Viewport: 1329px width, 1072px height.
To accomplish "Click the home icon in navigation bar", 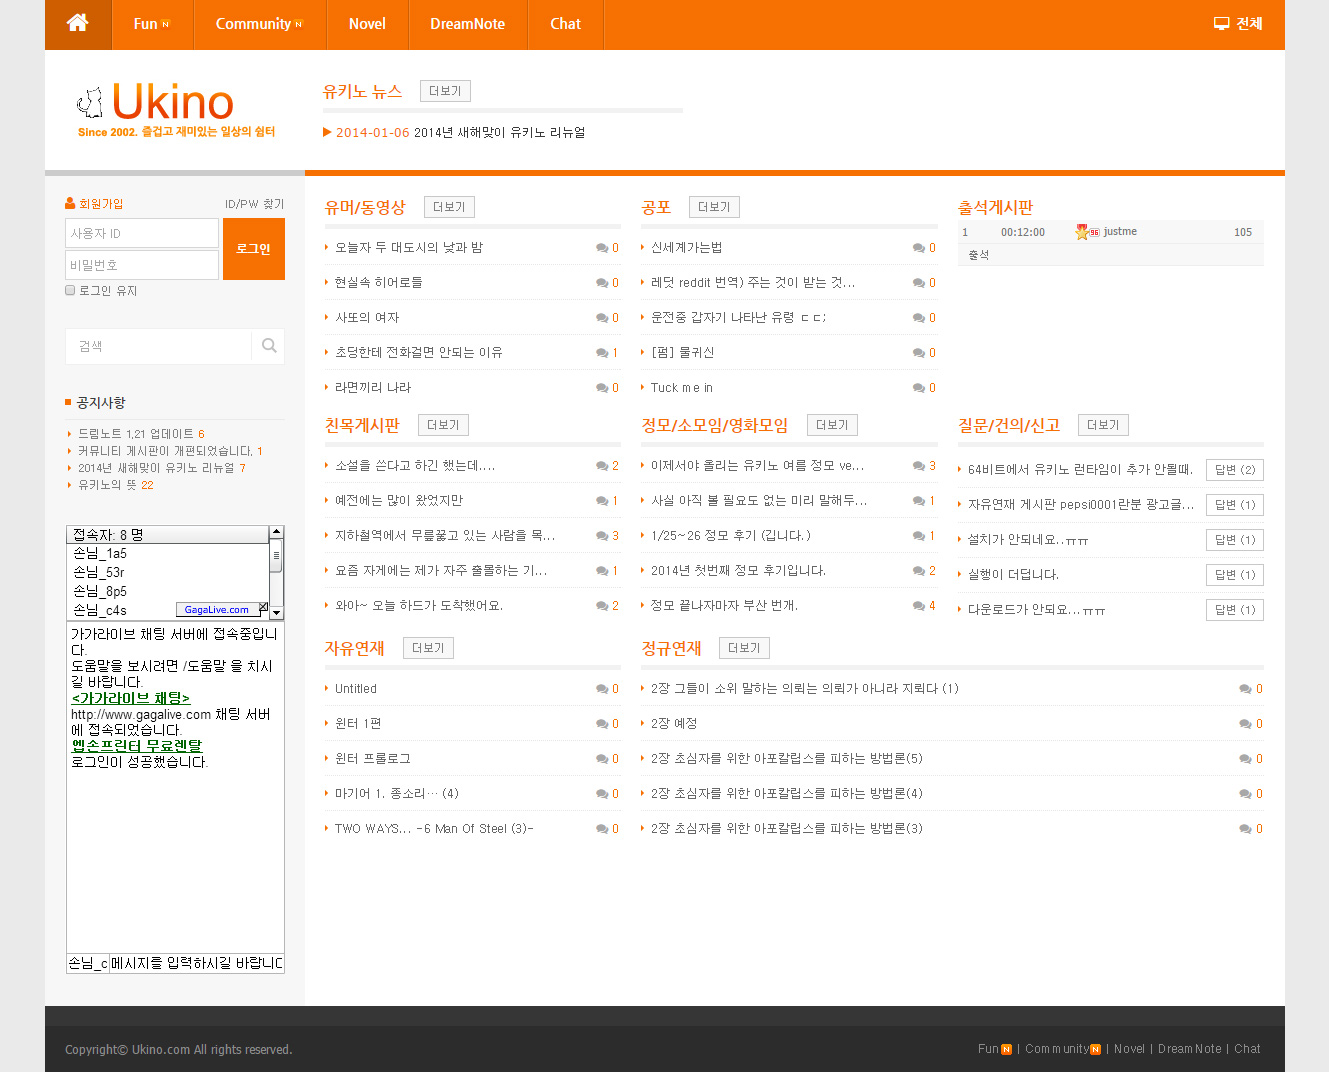I will pyautogui.click(x=78, y=24).
